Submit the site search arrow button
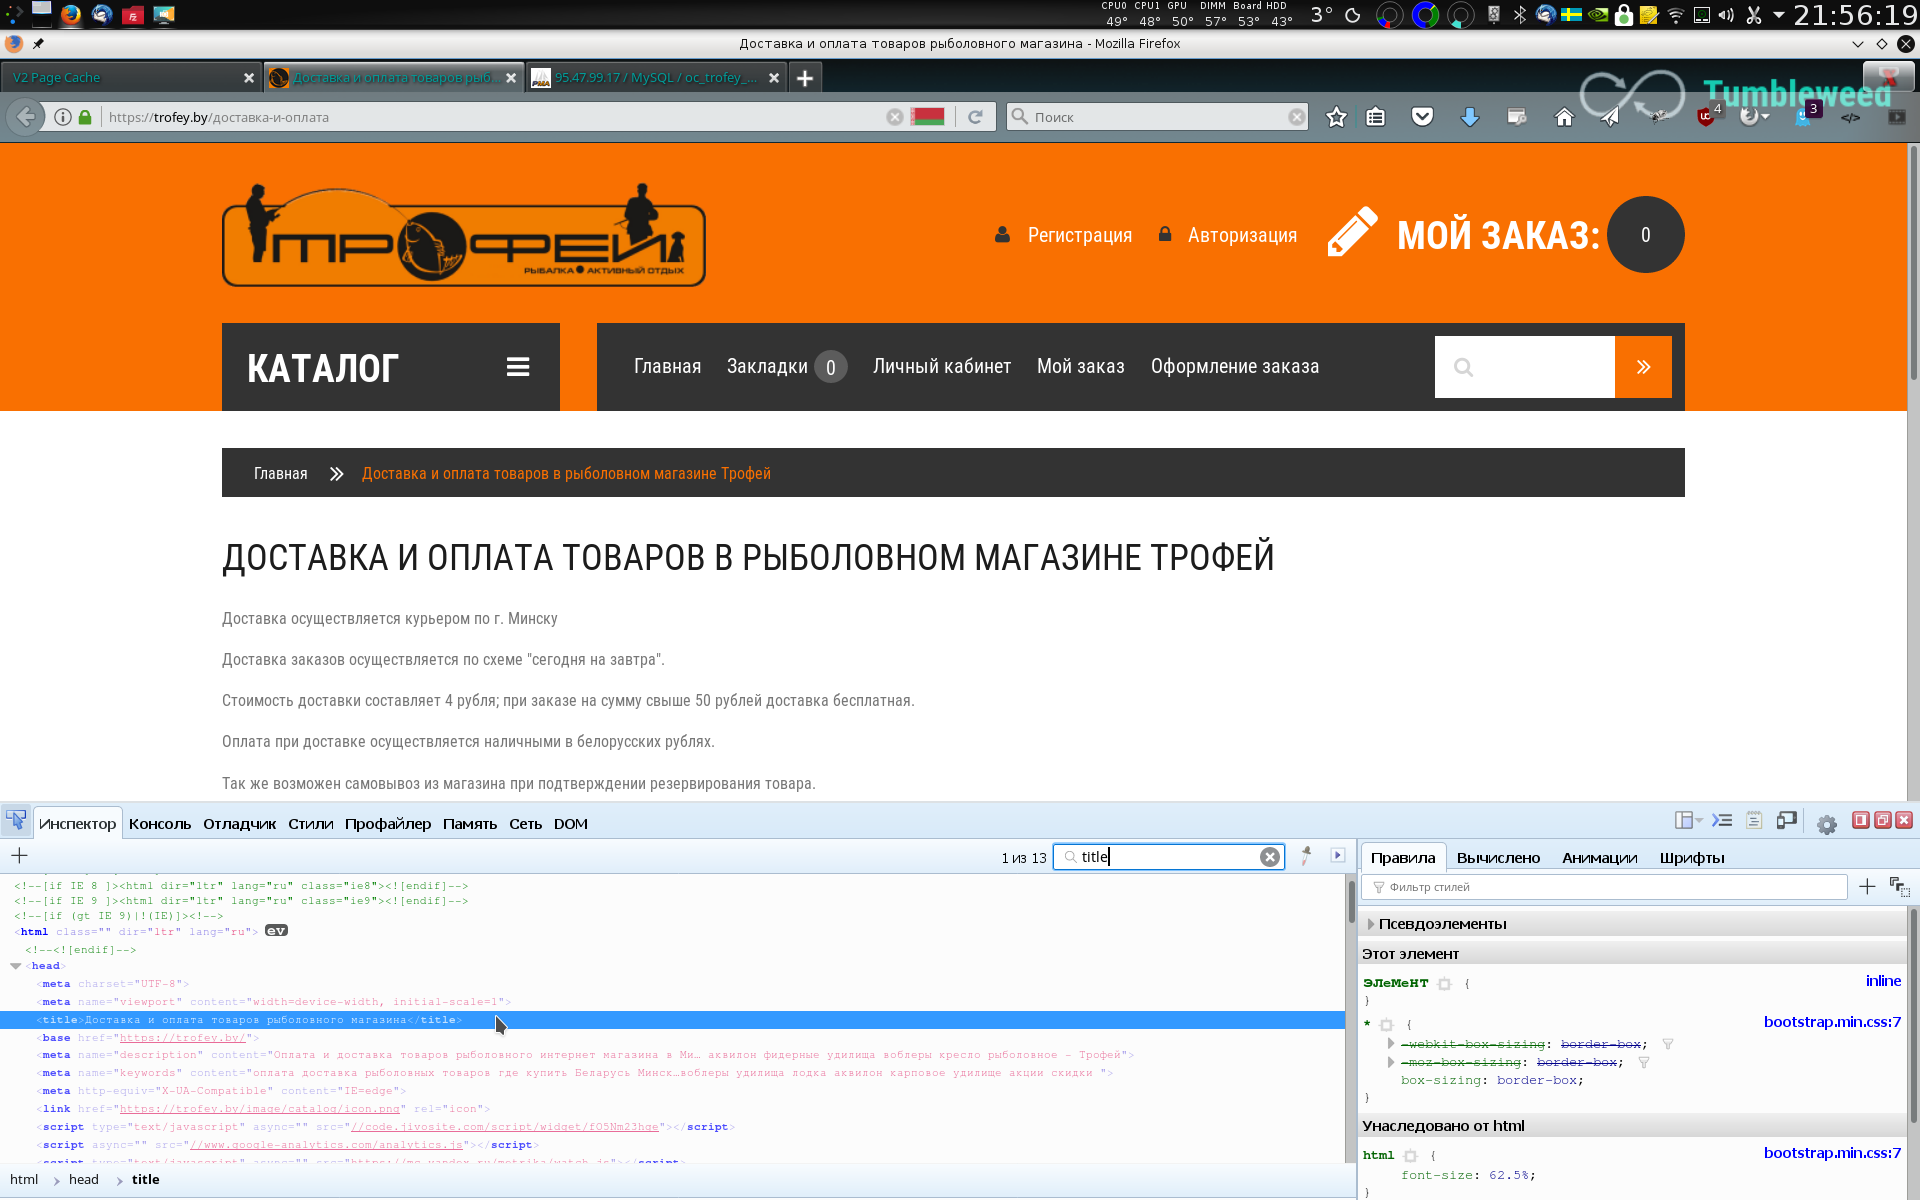 pyautogui.click(x=1643, y=367)
